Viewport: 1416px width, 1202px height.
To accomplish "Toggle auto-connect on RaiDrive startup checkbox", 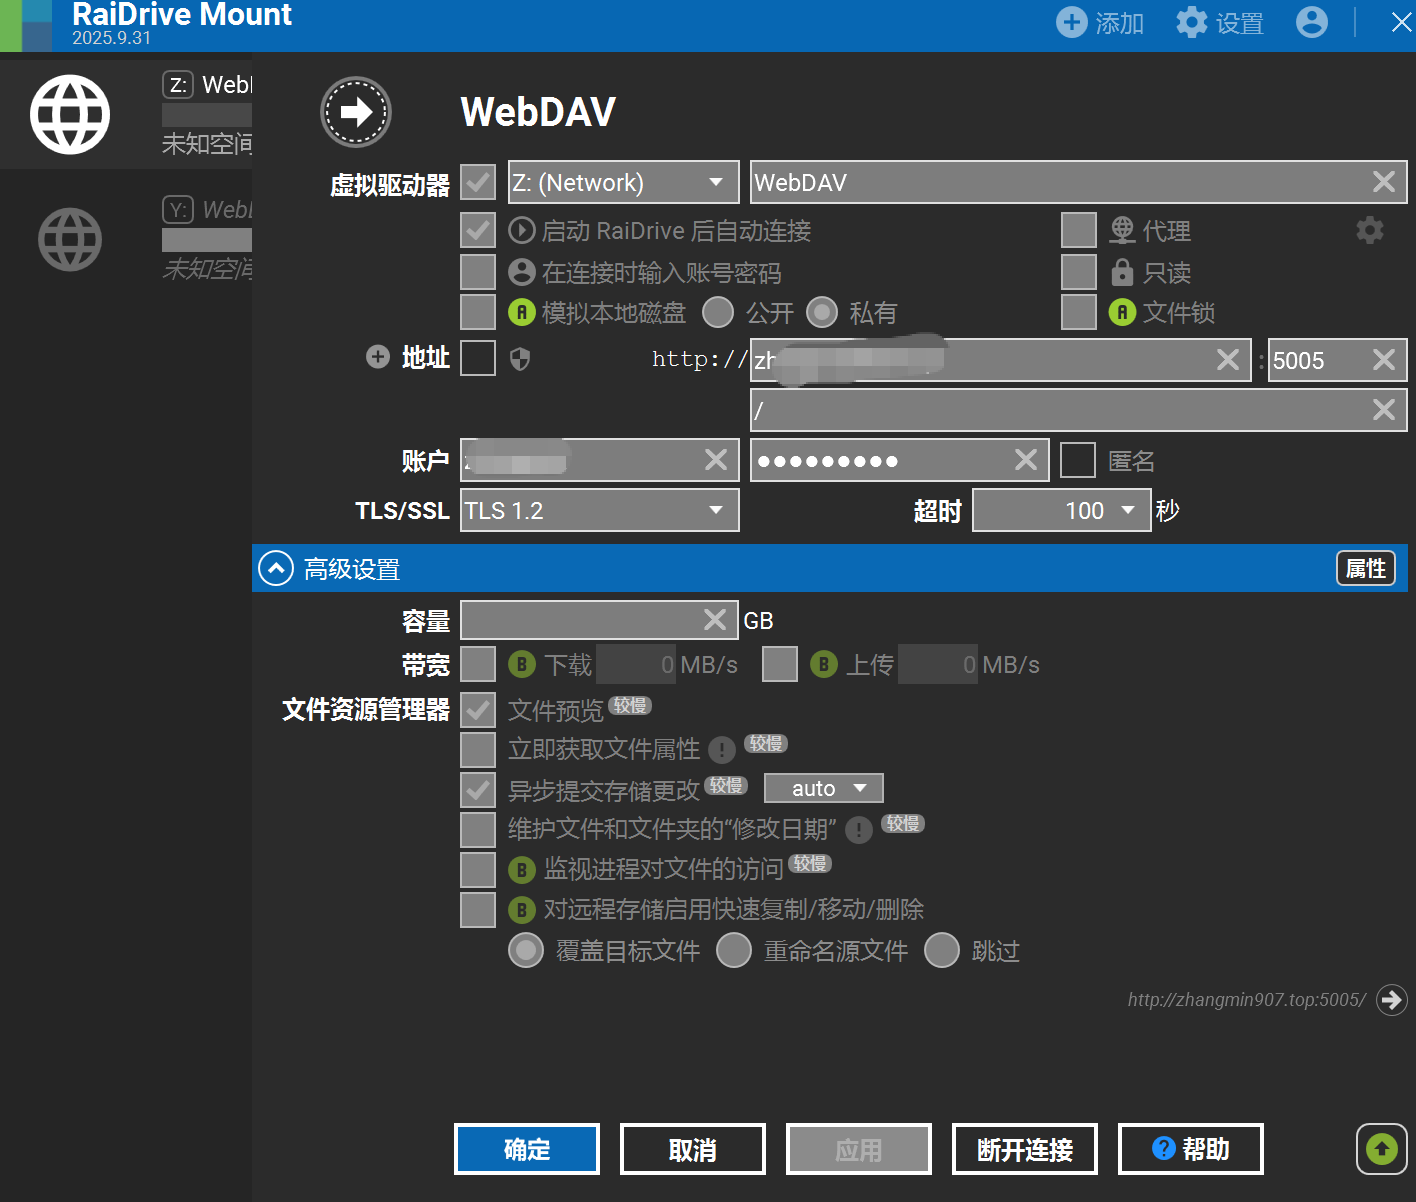I will click(x=478, y=230).
